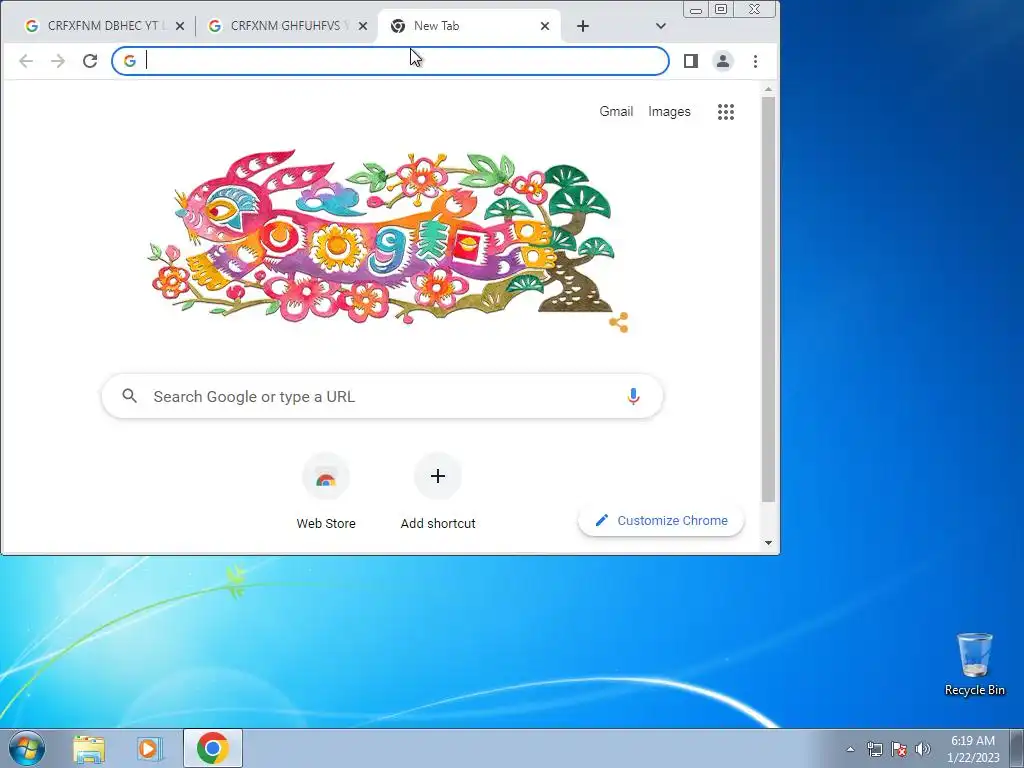Open the Chrome side panel icon
This screenshot has height=768, width=1024.
click(x=690, y=61)
